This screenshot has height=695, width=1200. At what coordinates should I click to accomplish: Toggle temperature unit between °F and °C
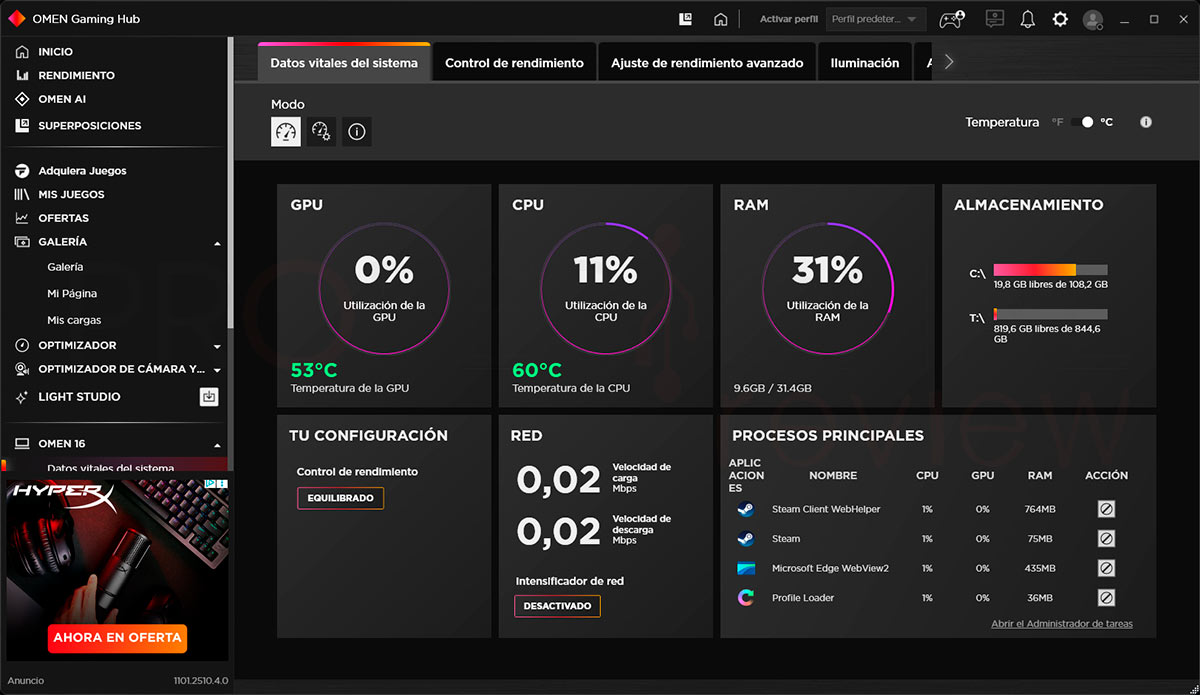pos(1082,122)
